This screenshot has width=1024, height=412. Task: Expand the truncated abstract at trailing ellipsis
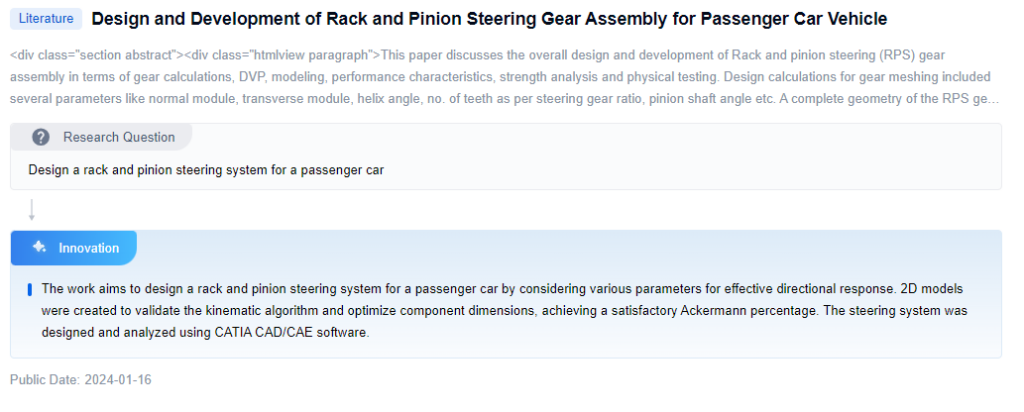click(x=993, y=98)
